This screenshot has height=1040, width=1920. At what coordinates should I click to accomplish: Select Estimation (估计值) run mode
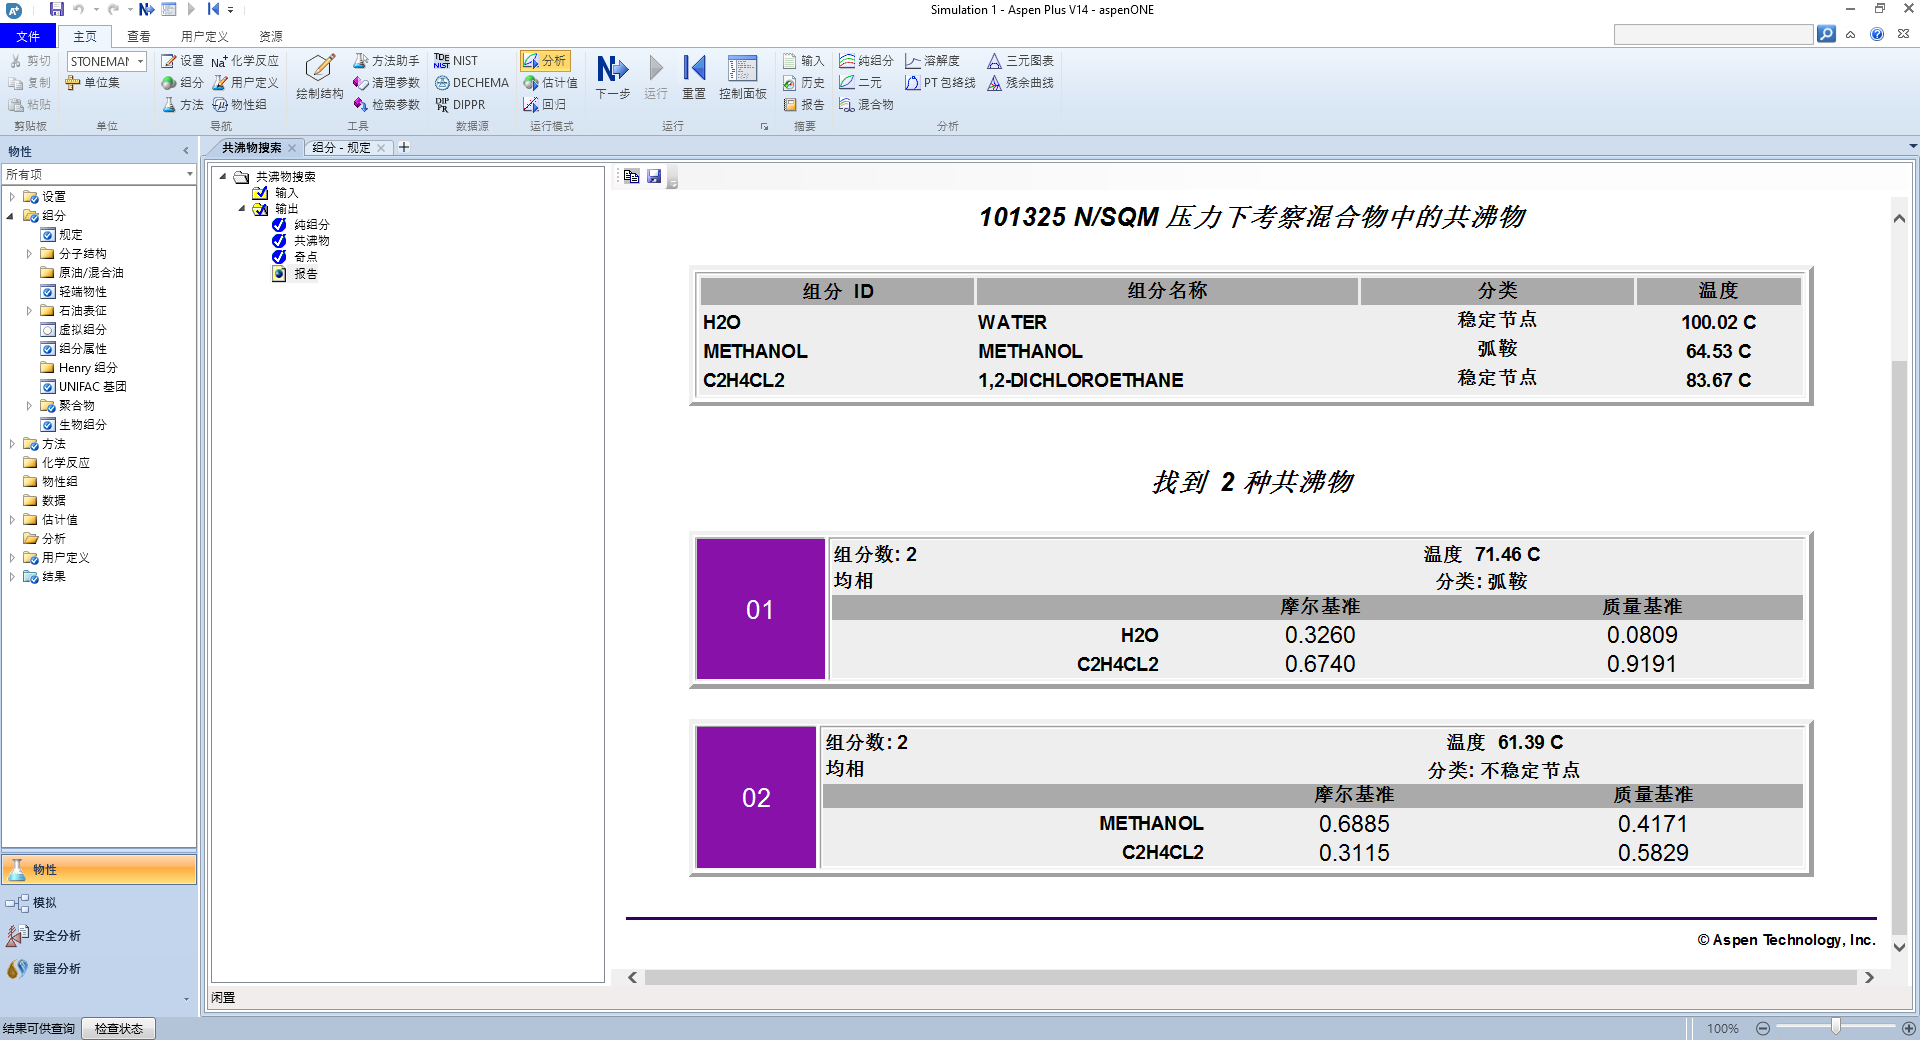(x=551, y=83)
